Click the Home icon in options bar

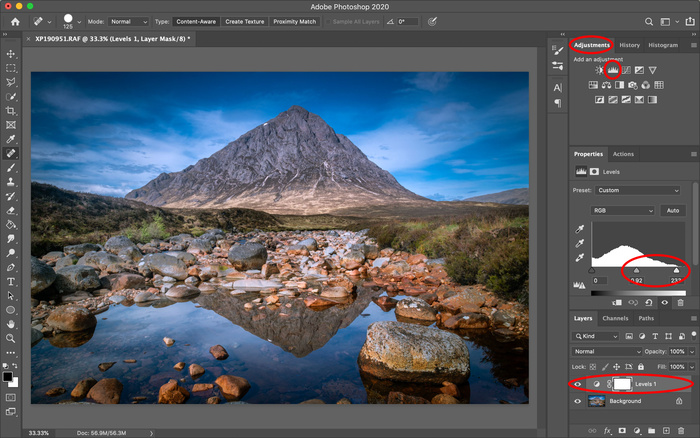tap(14, 21)
